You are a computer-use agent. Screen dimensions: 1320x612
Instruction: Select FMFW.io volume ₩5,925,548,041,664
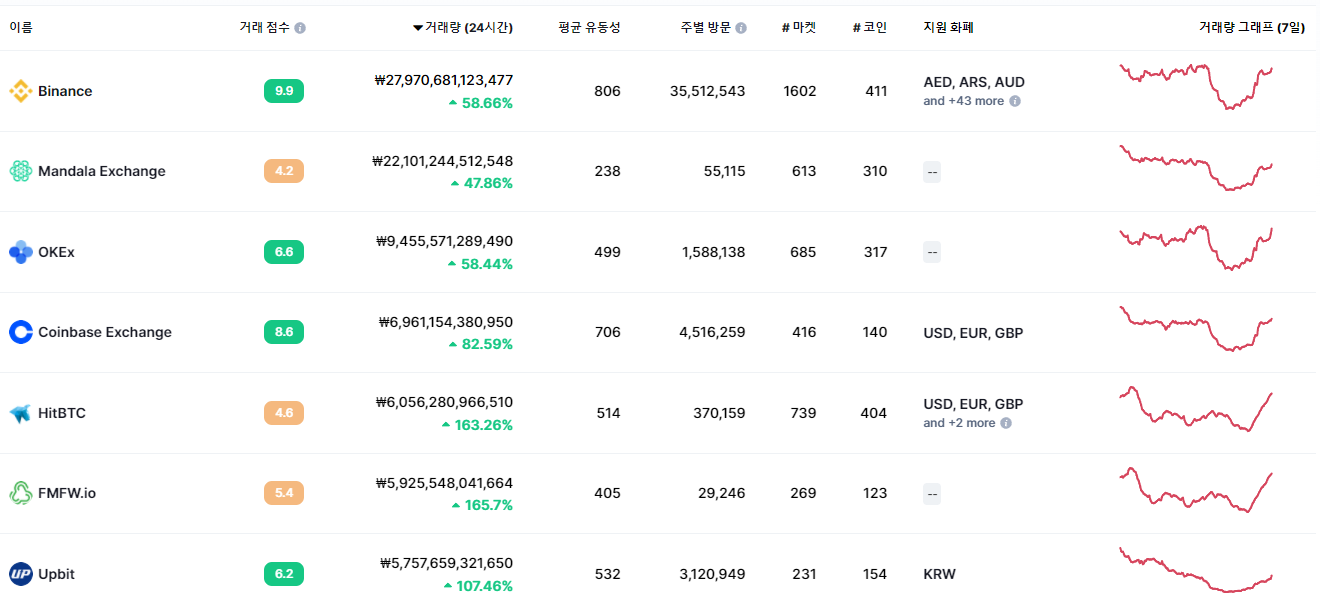pyautogui.click(x=444, y=483)
